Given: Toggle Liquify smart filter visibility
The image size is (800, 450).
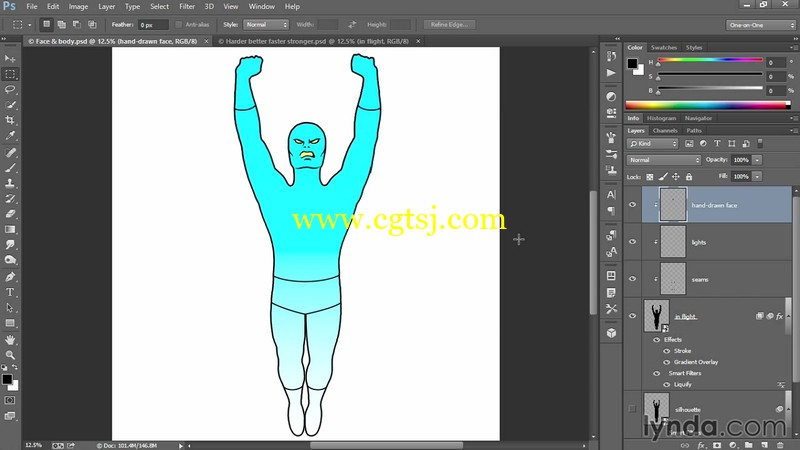Looking at the screenshot, I should pyautogui.click(x=666, y=385).
